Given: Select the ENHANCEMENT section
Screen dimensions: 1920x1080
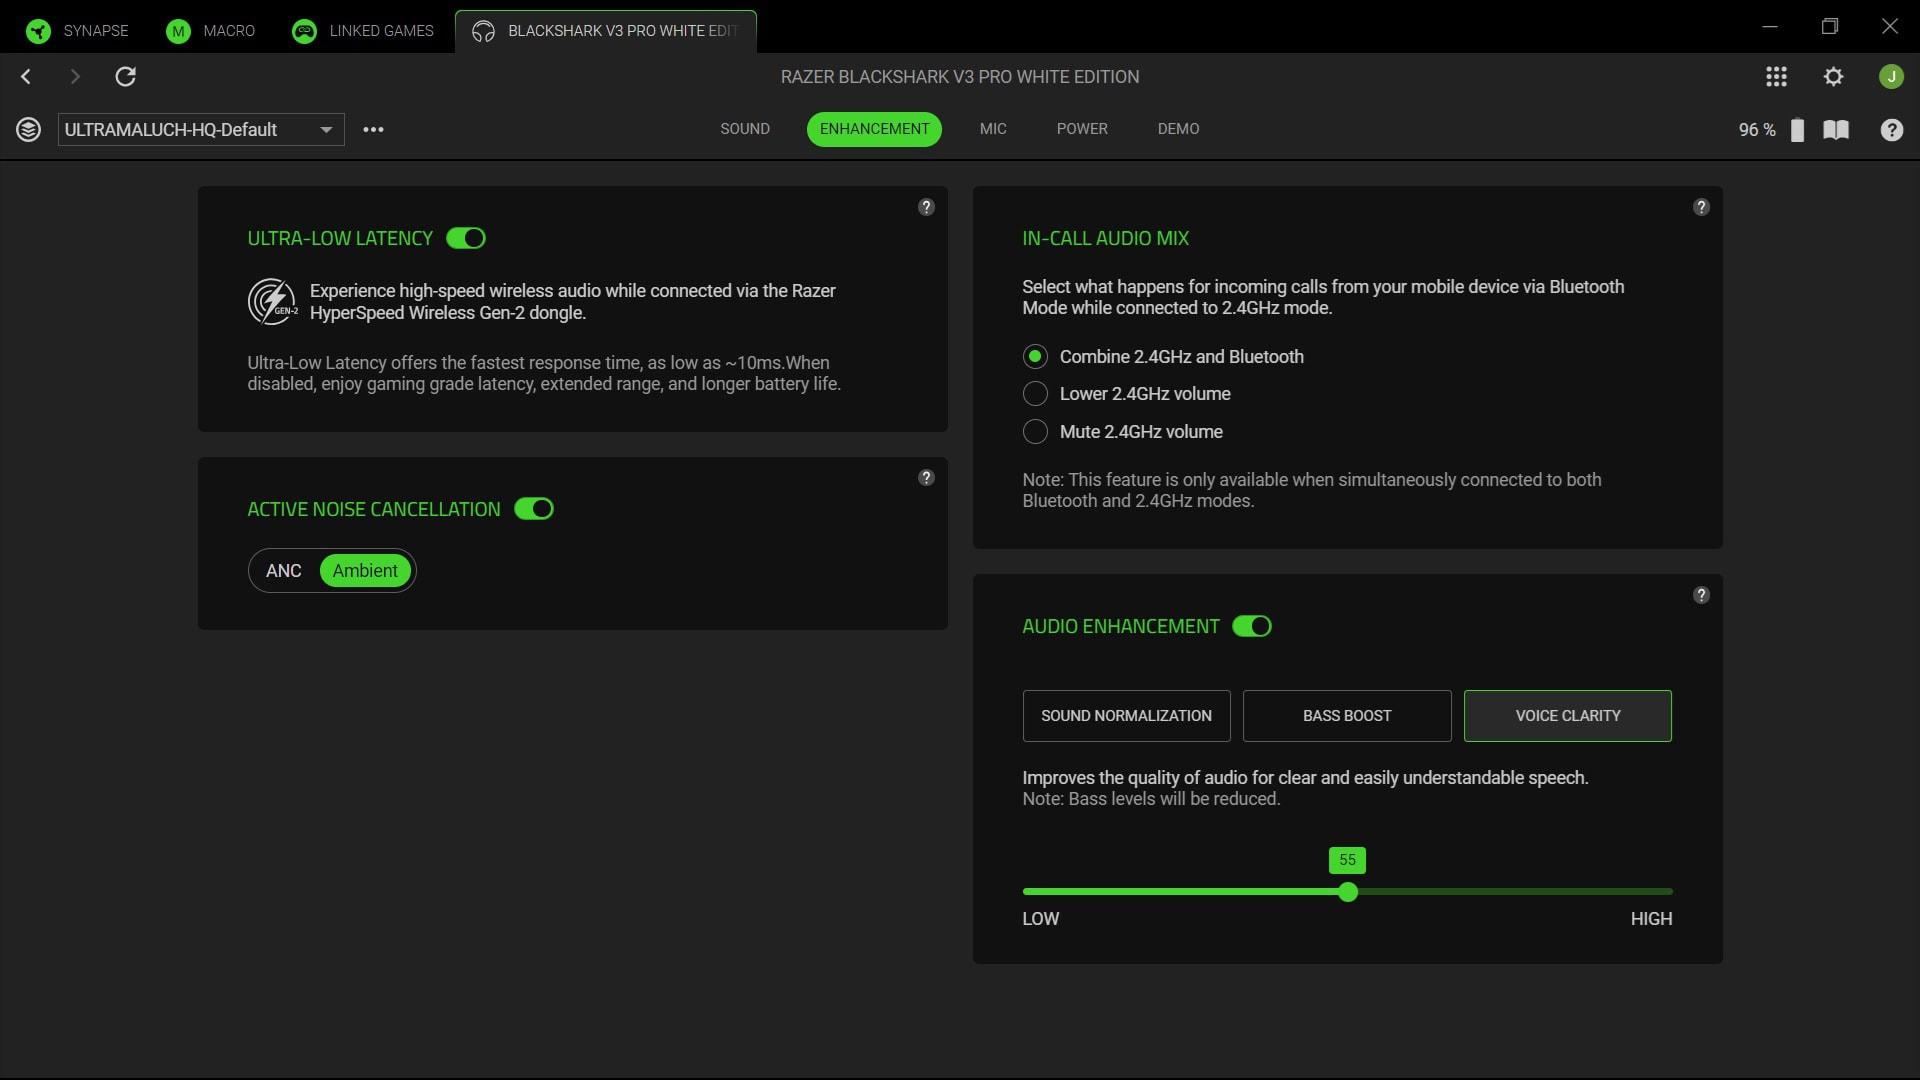Looking at the screenshot, I should click(874, 129).
